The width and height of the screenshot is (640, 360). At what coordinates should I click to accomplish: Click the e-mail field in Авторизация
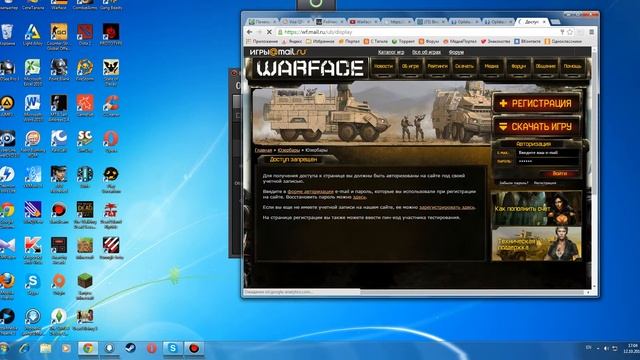(548, 153)
